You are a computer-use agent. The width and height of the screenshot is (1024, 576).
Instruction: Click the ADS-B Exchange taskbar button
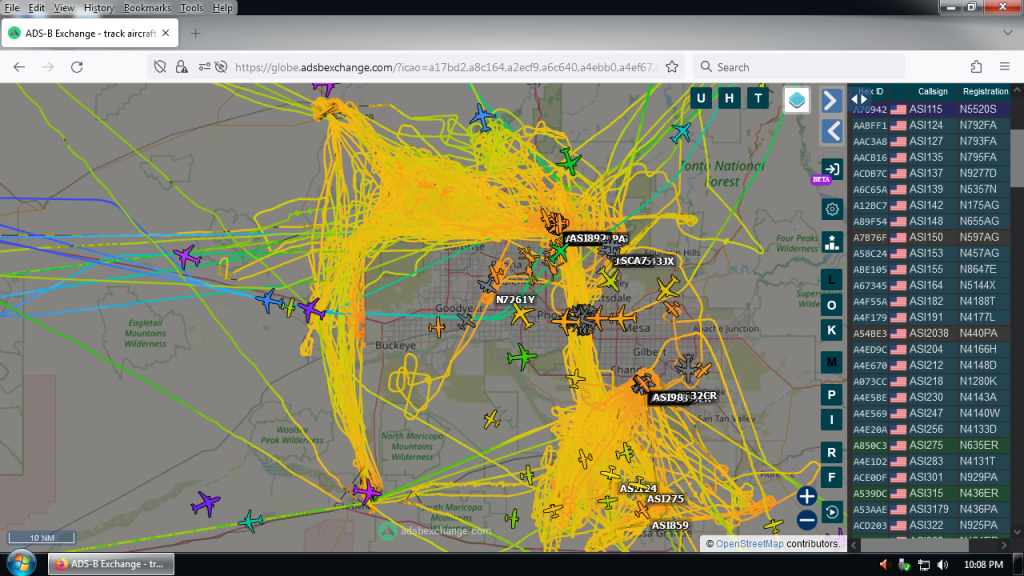(111, 564)
